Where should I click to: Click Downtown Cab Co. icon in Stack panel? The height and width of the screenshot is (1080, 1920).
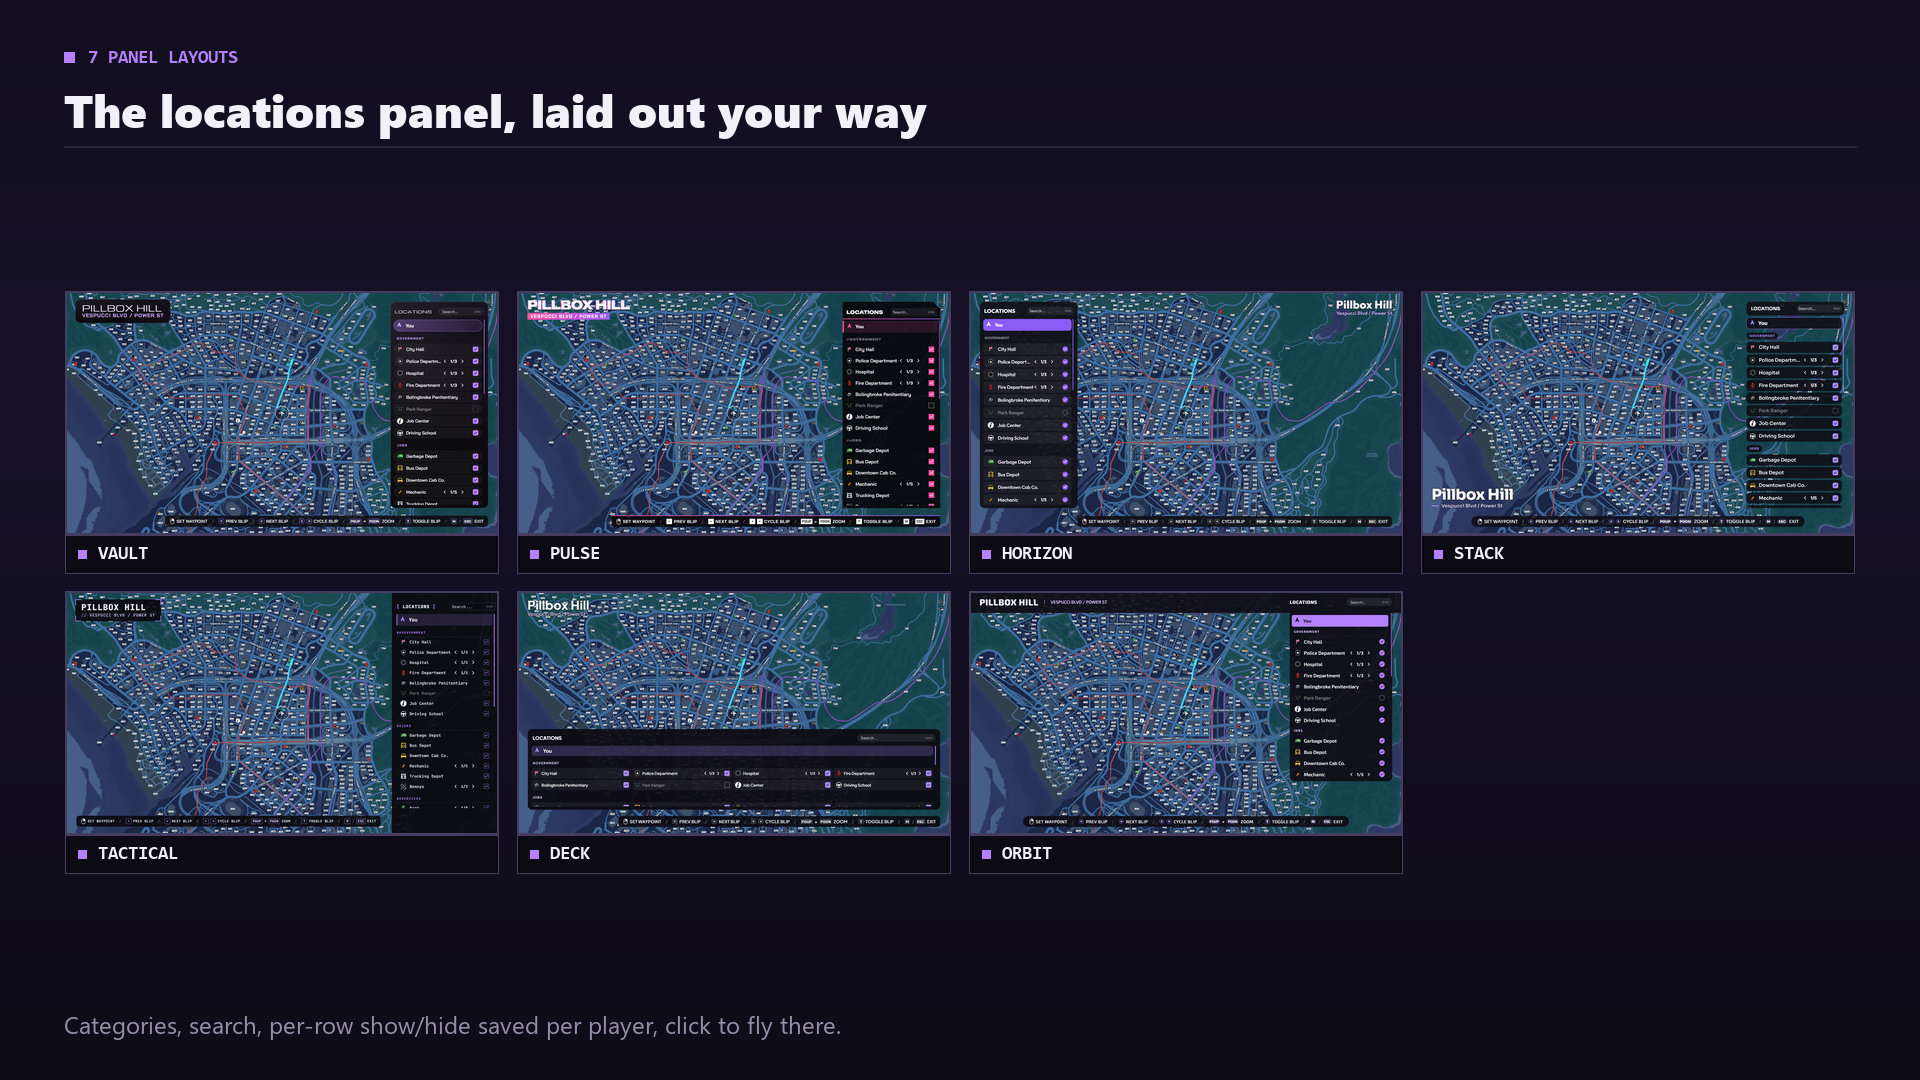1753,485
